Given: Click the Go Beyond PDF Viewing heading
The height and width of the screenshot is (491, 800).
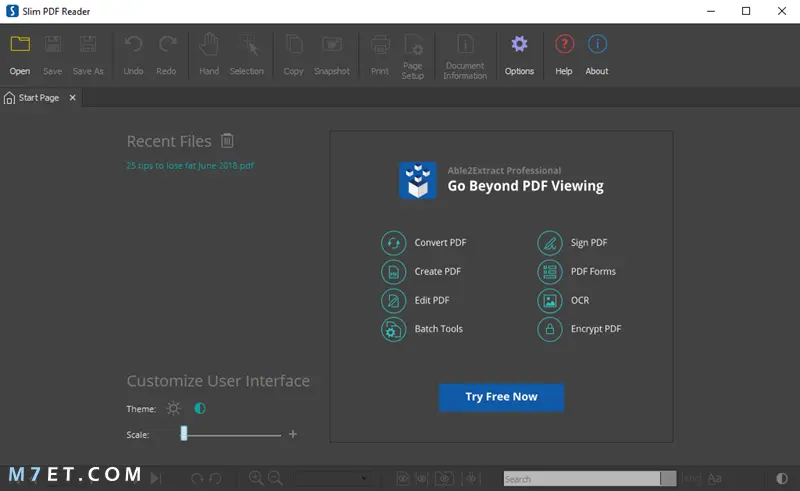Looking at the screenshot, I should pyautogui.click(x=526, y=186).
